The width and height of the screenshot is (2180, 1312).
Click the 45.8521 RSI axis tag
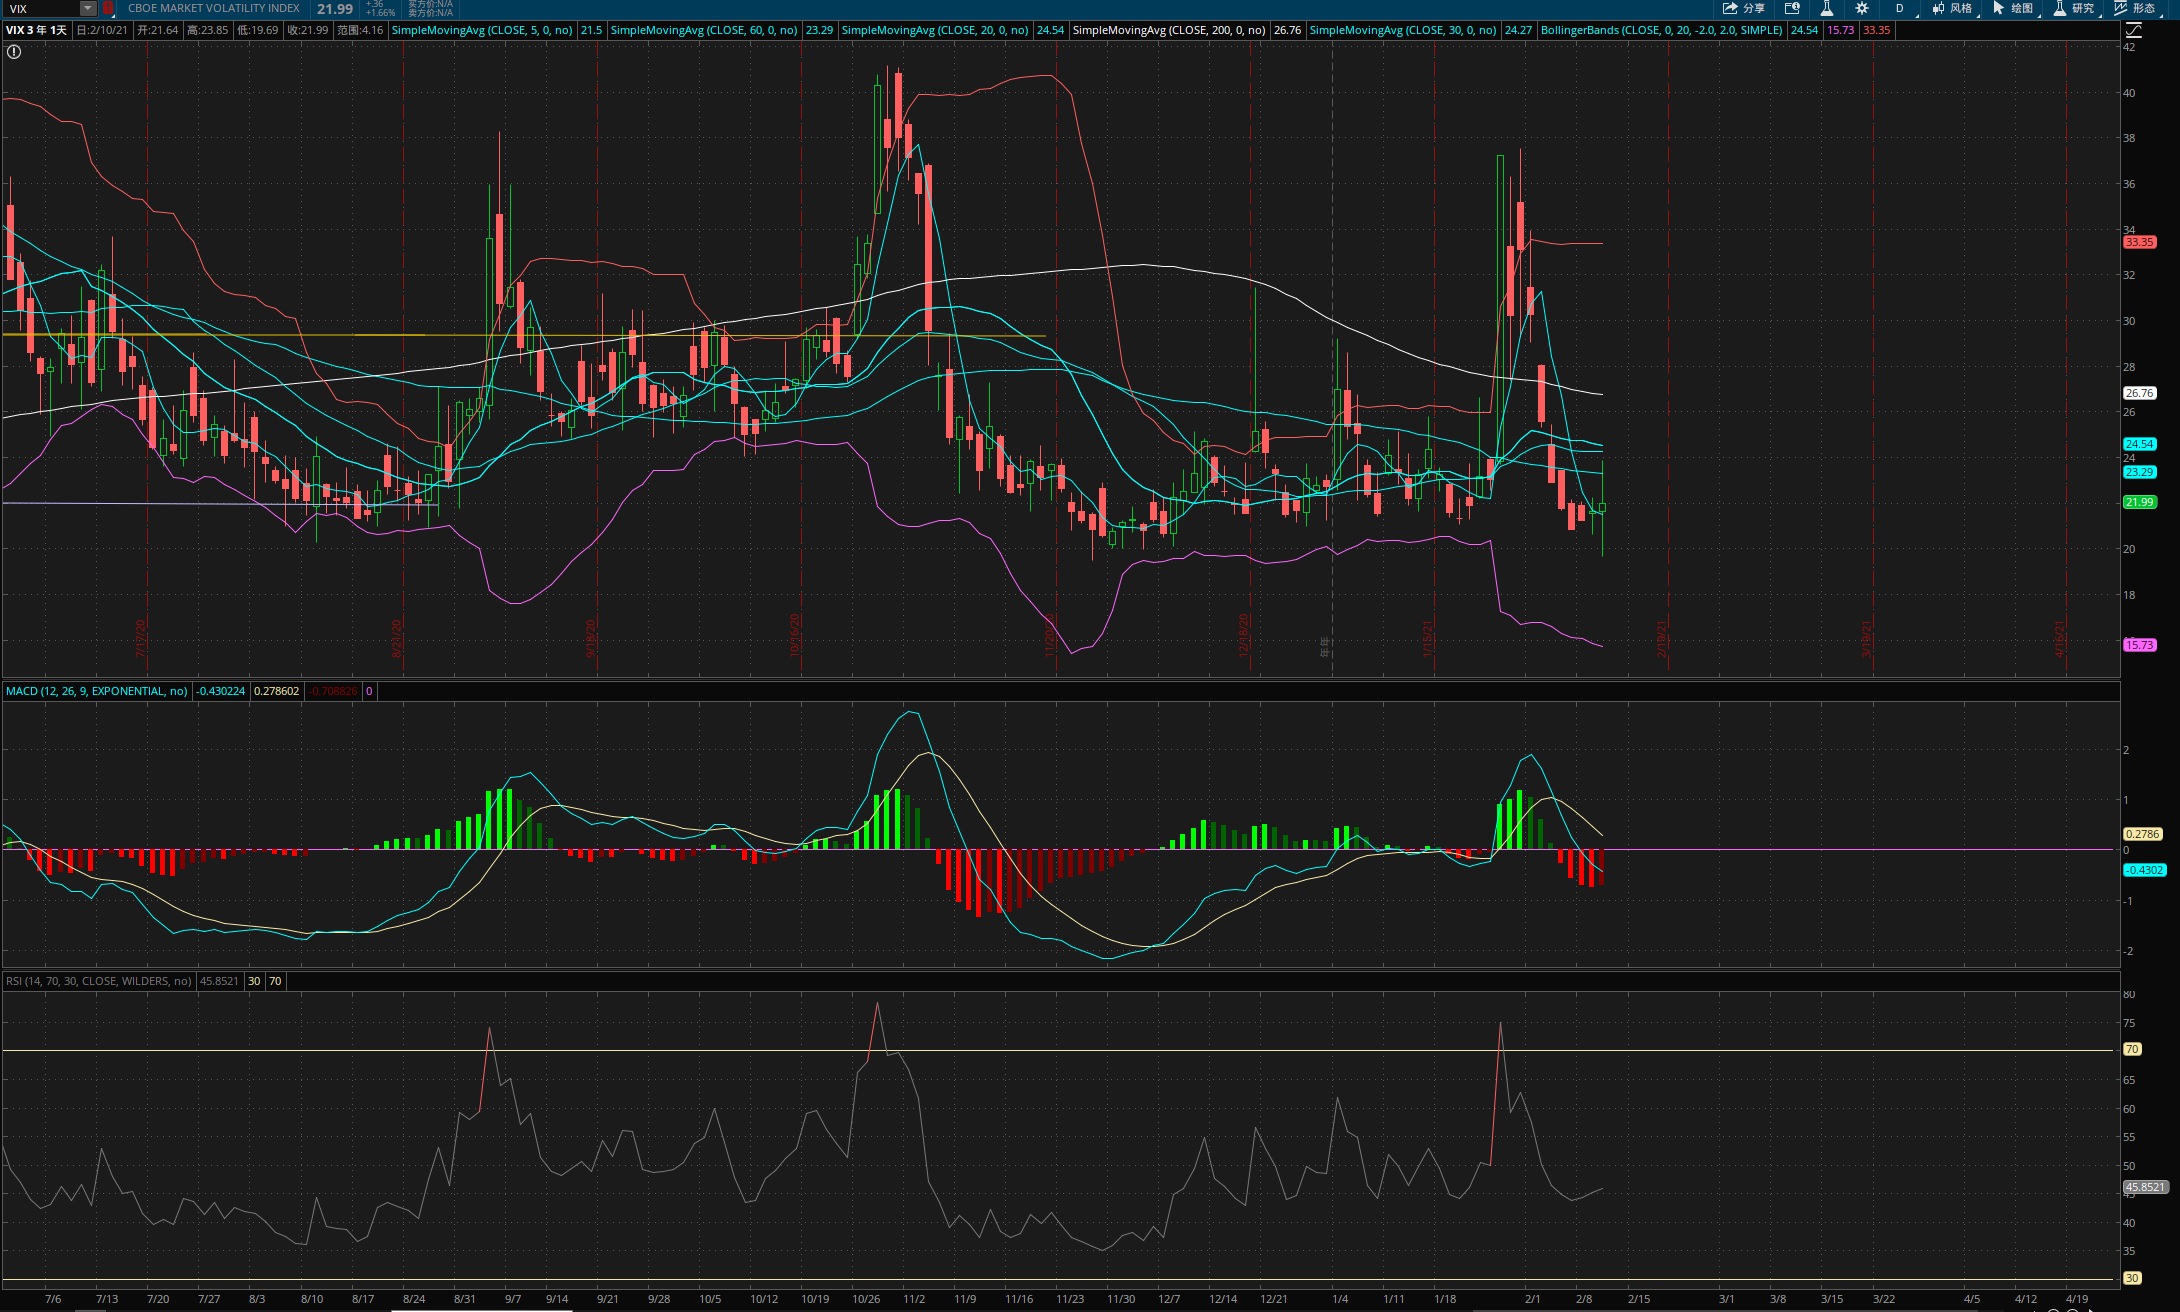point(2145,1187)
